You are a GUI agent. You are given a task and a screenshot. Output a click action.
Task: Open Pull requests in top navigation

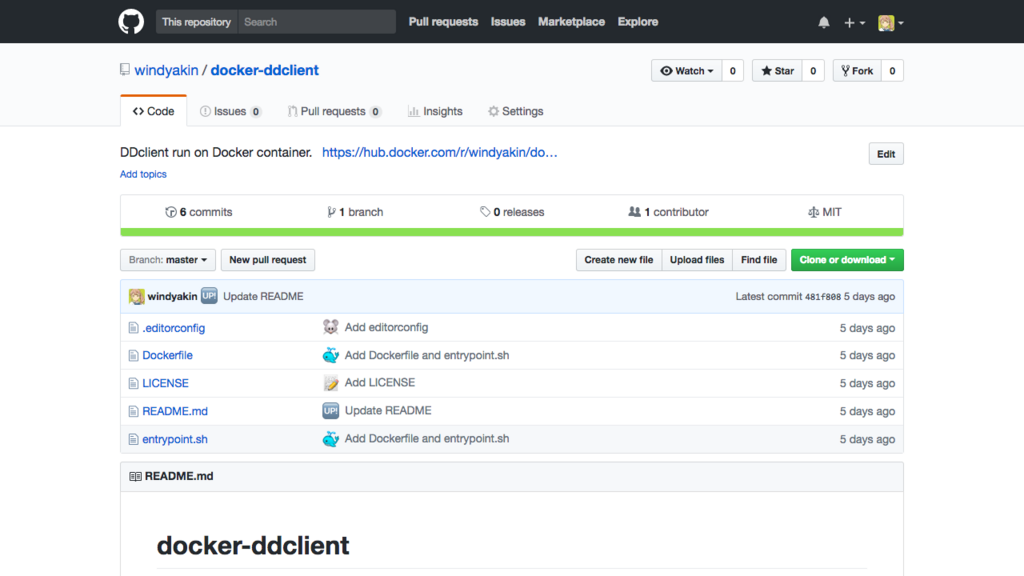coord(443,22)
